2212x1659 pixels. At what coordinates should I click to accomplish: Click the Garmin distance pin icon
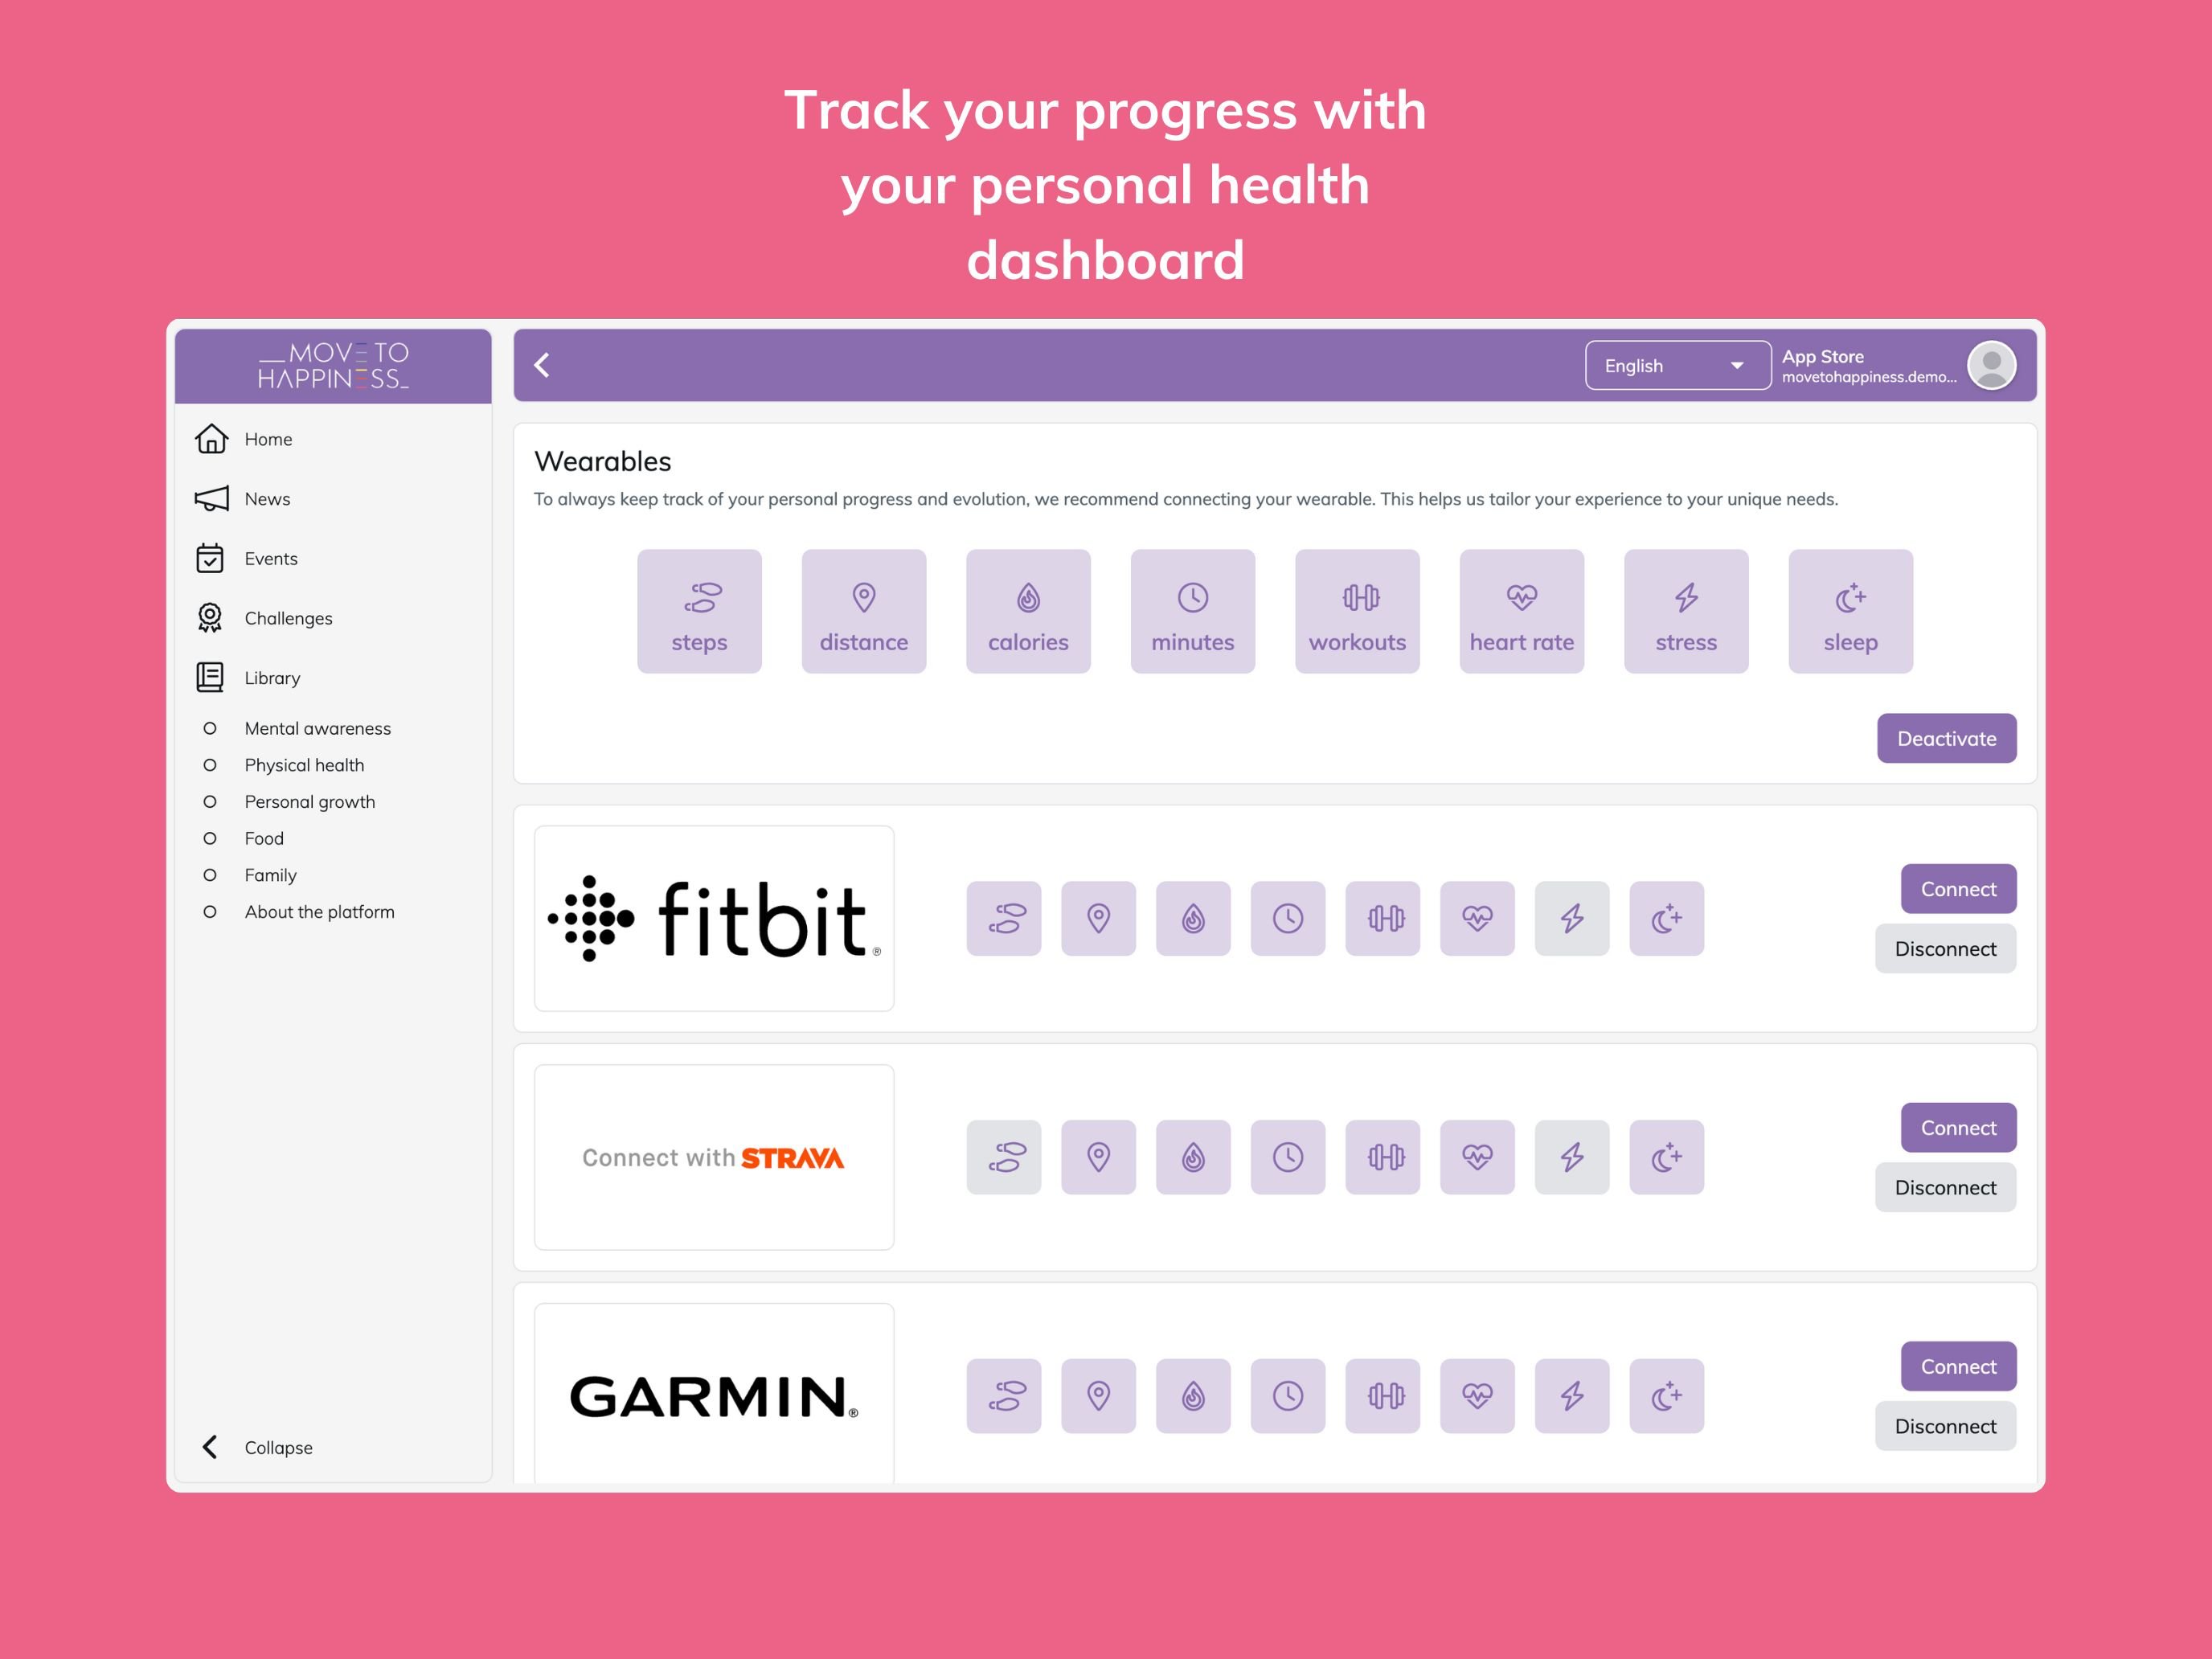point(1099,1396)
